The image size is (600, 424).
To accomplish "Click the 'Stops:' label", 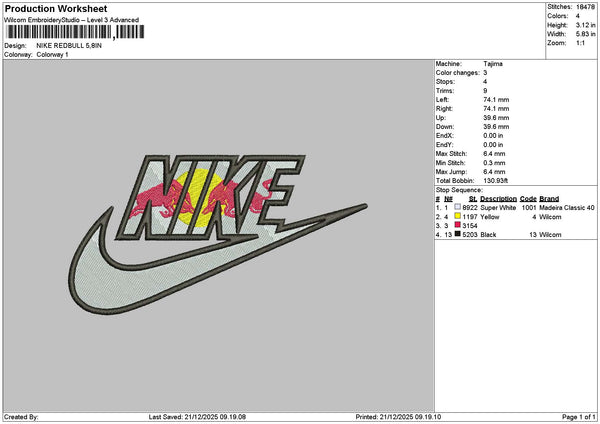I will 445,82.
